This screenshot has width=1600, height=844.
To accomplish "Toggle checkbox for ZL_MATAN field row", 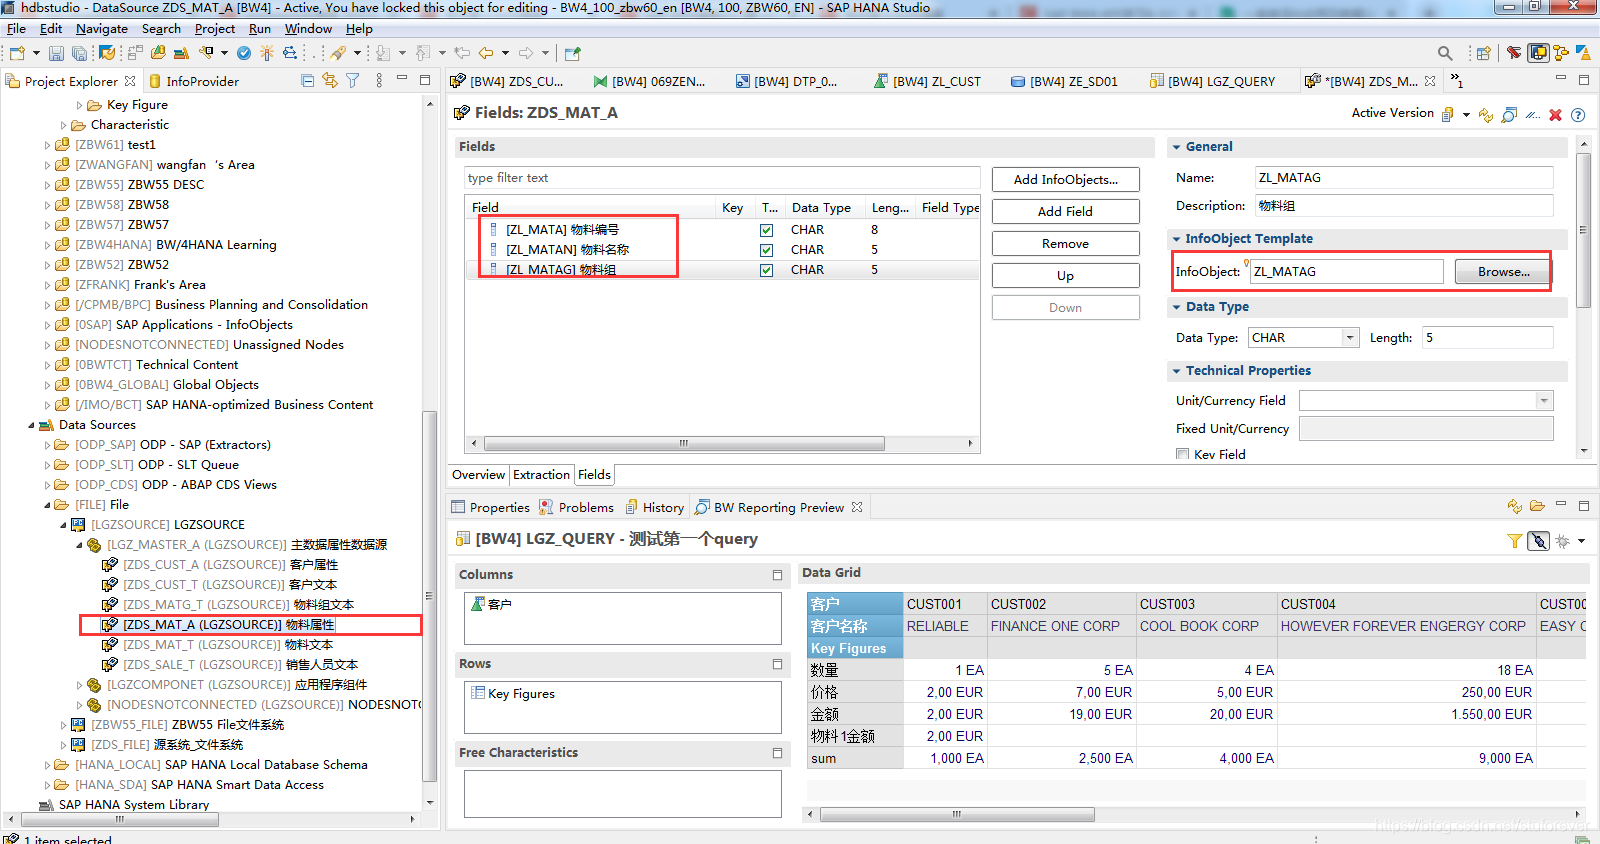I will [766, 250].
